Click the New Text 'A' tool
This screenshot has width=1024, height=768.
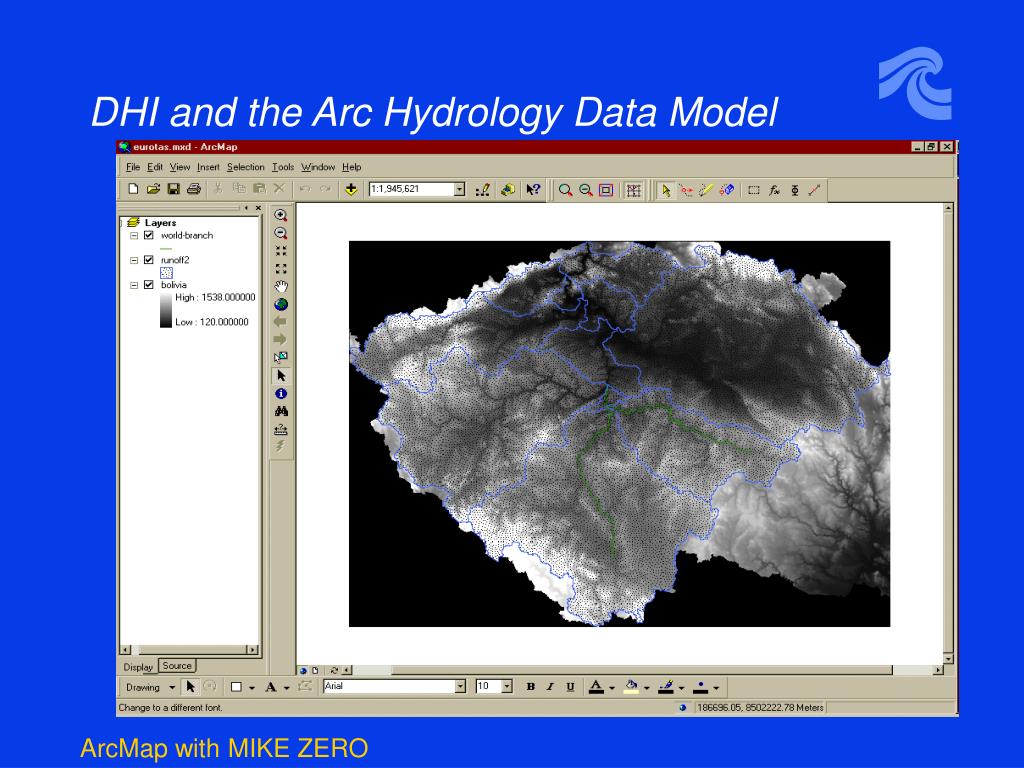pos(270,687)
